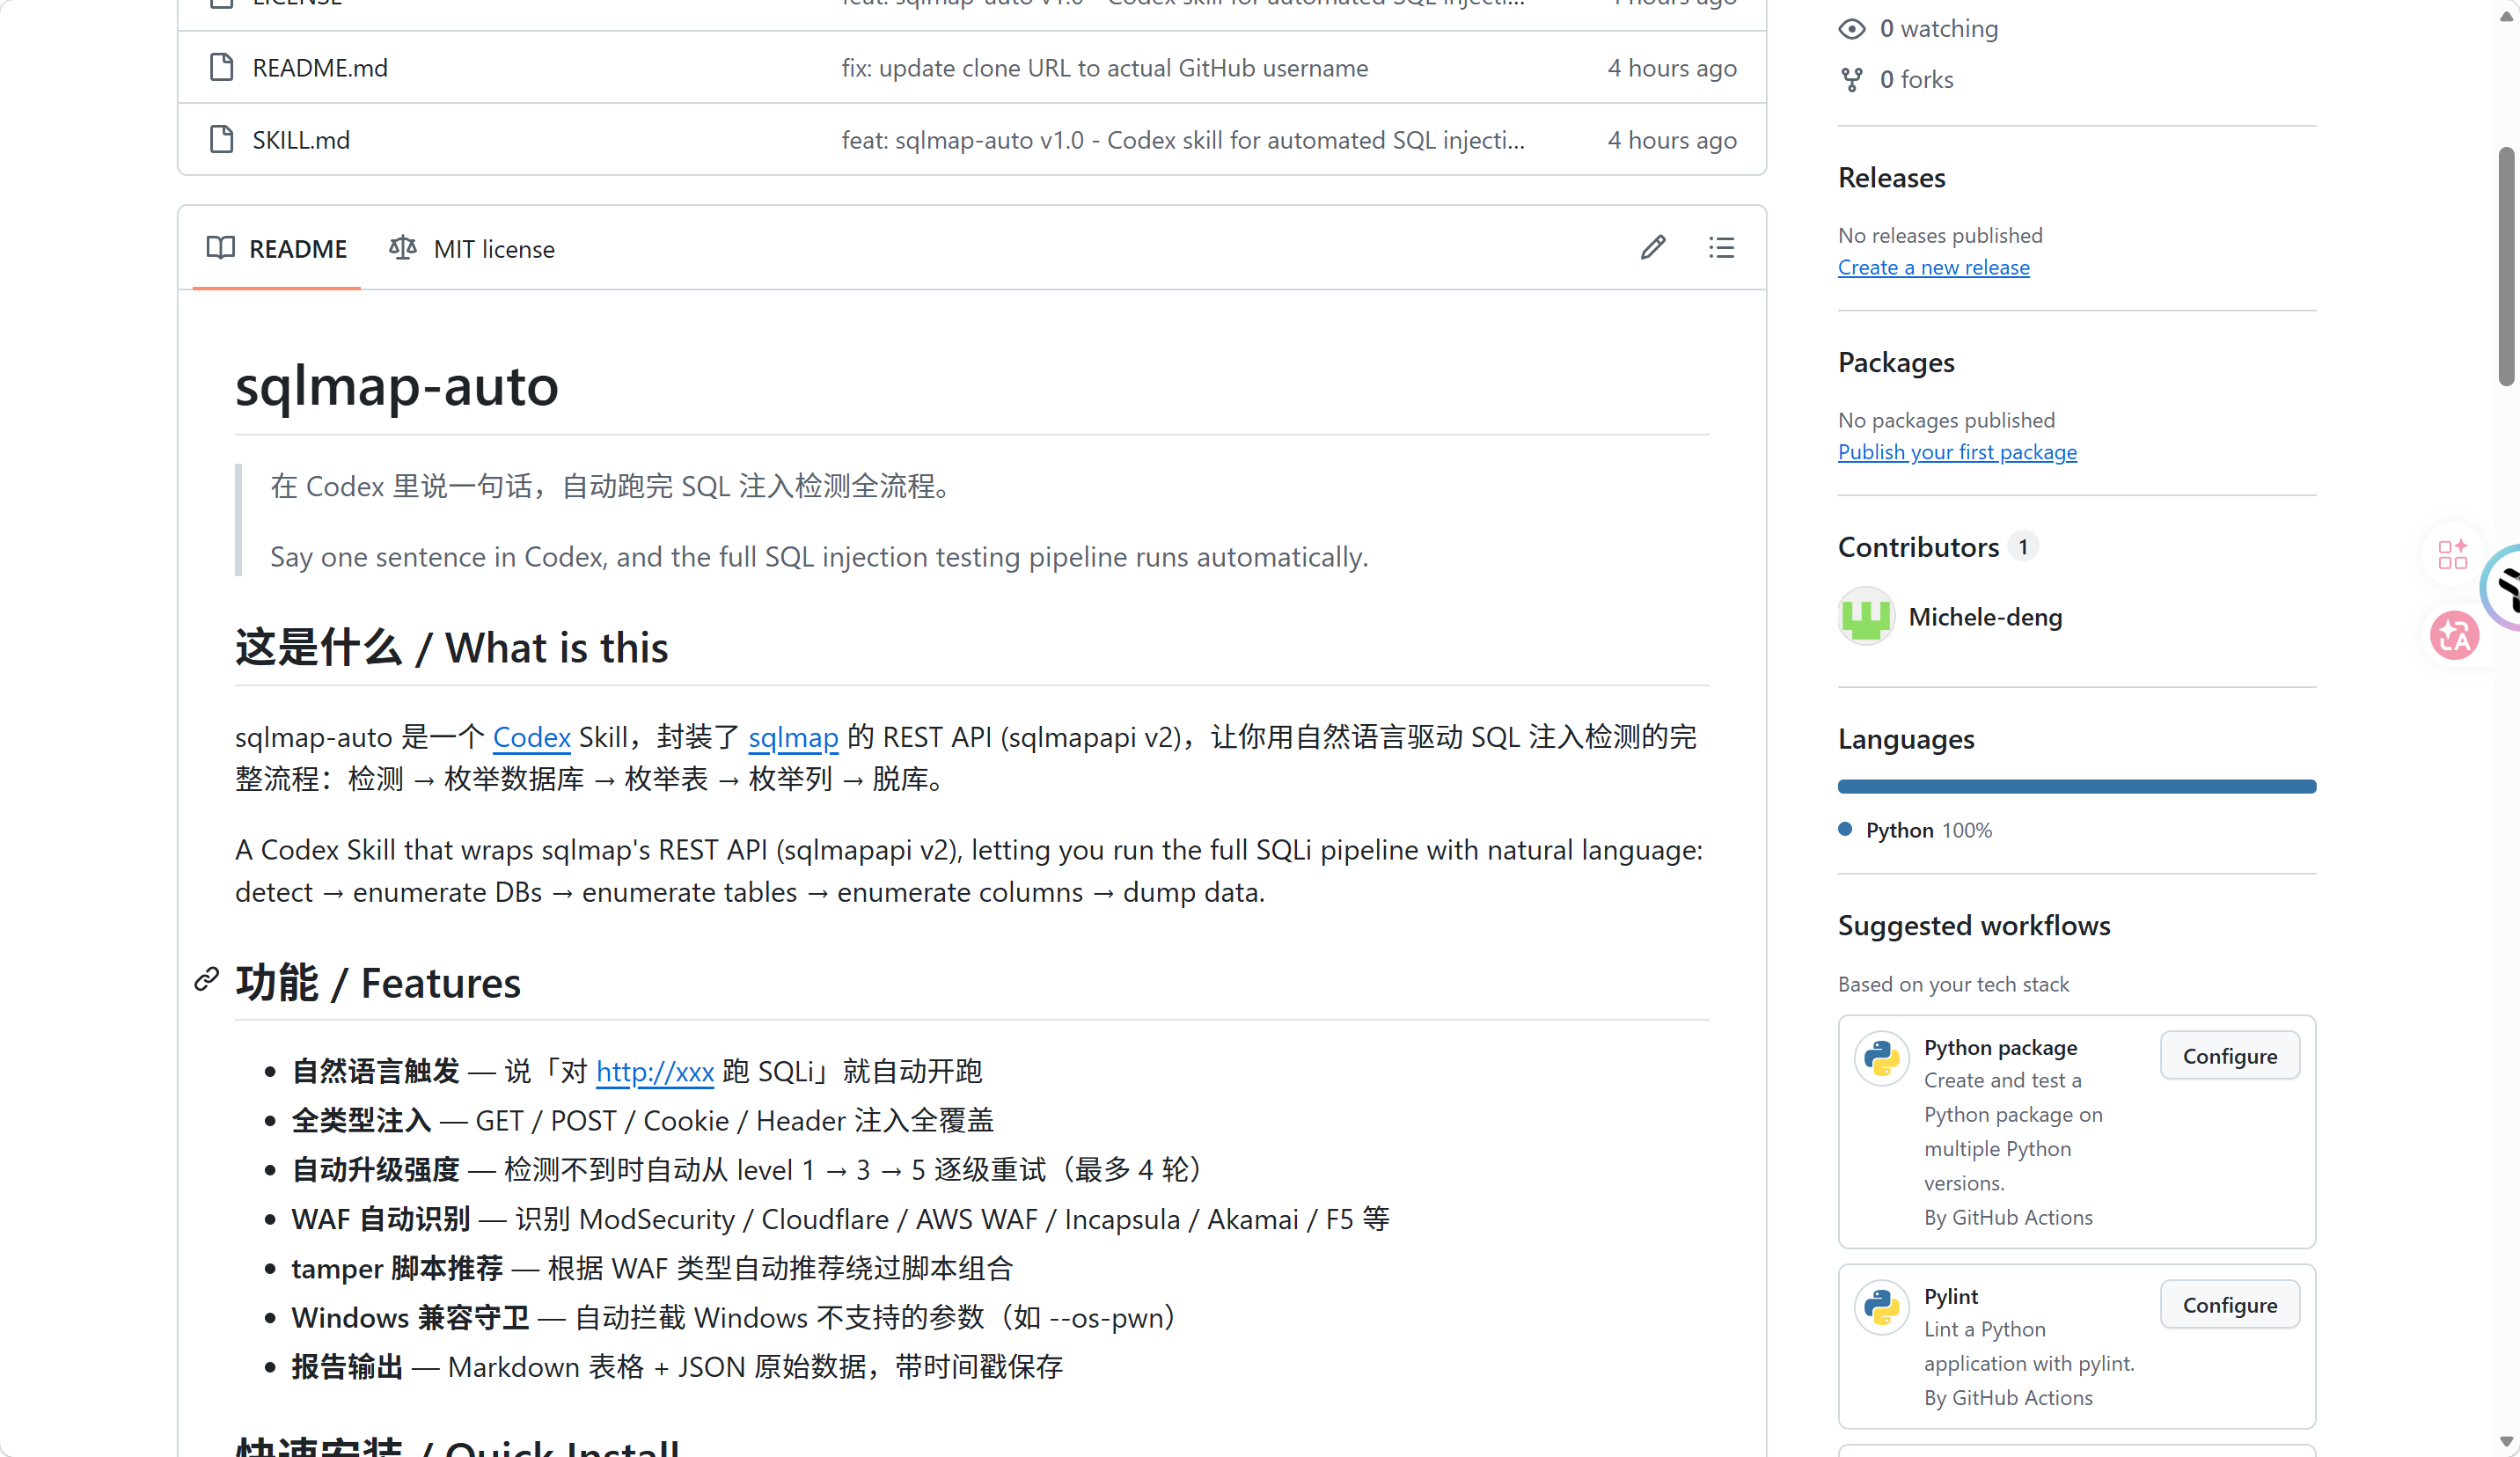The image size is (2520, 1457).
Task: Click the 'tamper 脚本推荐' feature bullet
Action: coord(652,1268)
